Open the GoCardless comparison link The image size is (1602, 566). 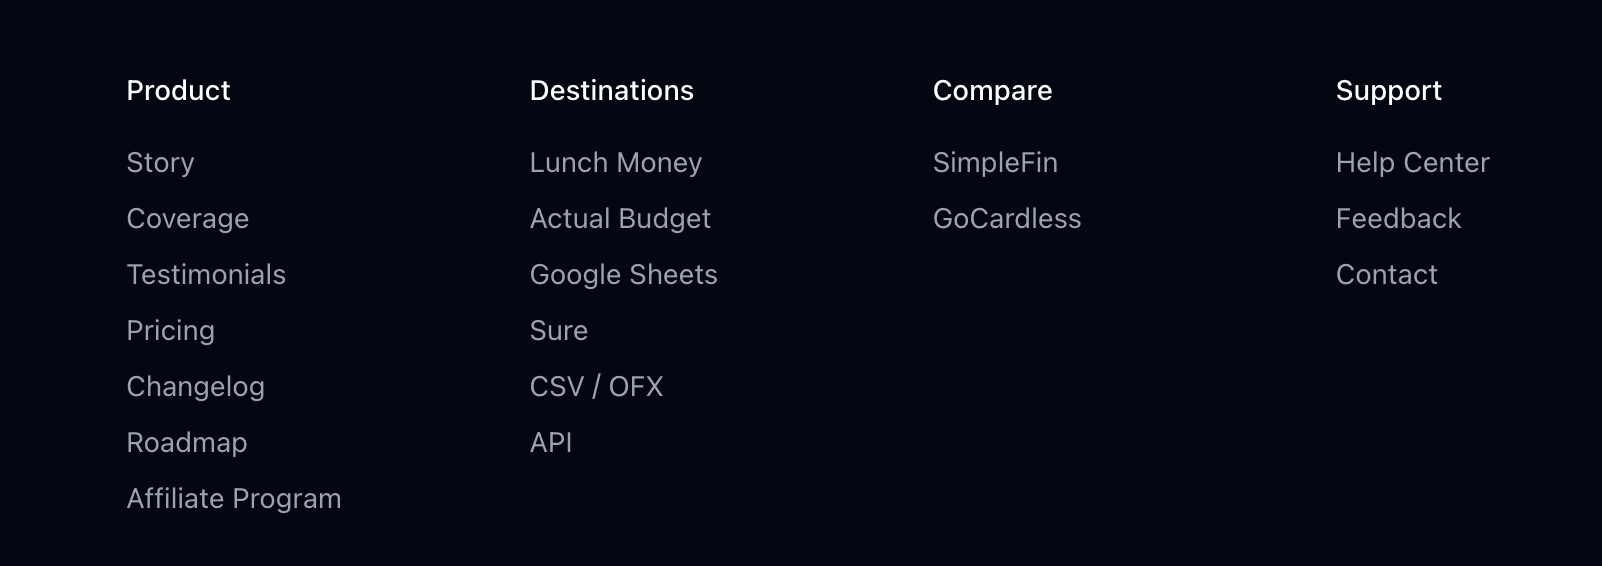click(x=1006, y=219)
